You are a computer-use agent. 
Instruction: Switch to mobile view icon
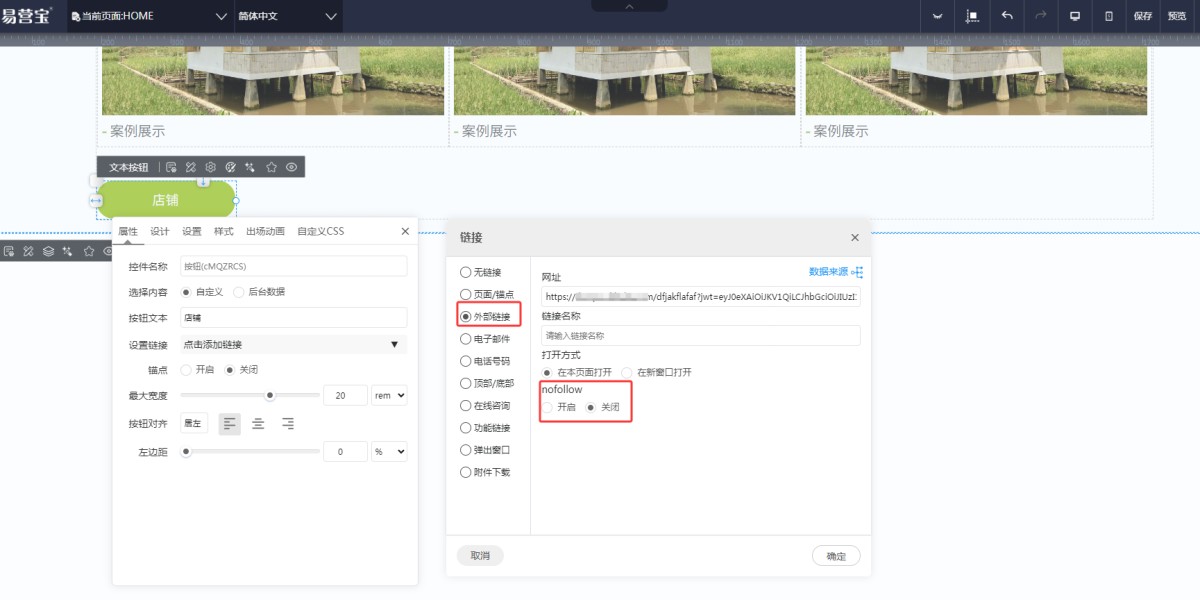pos(1109,16)
